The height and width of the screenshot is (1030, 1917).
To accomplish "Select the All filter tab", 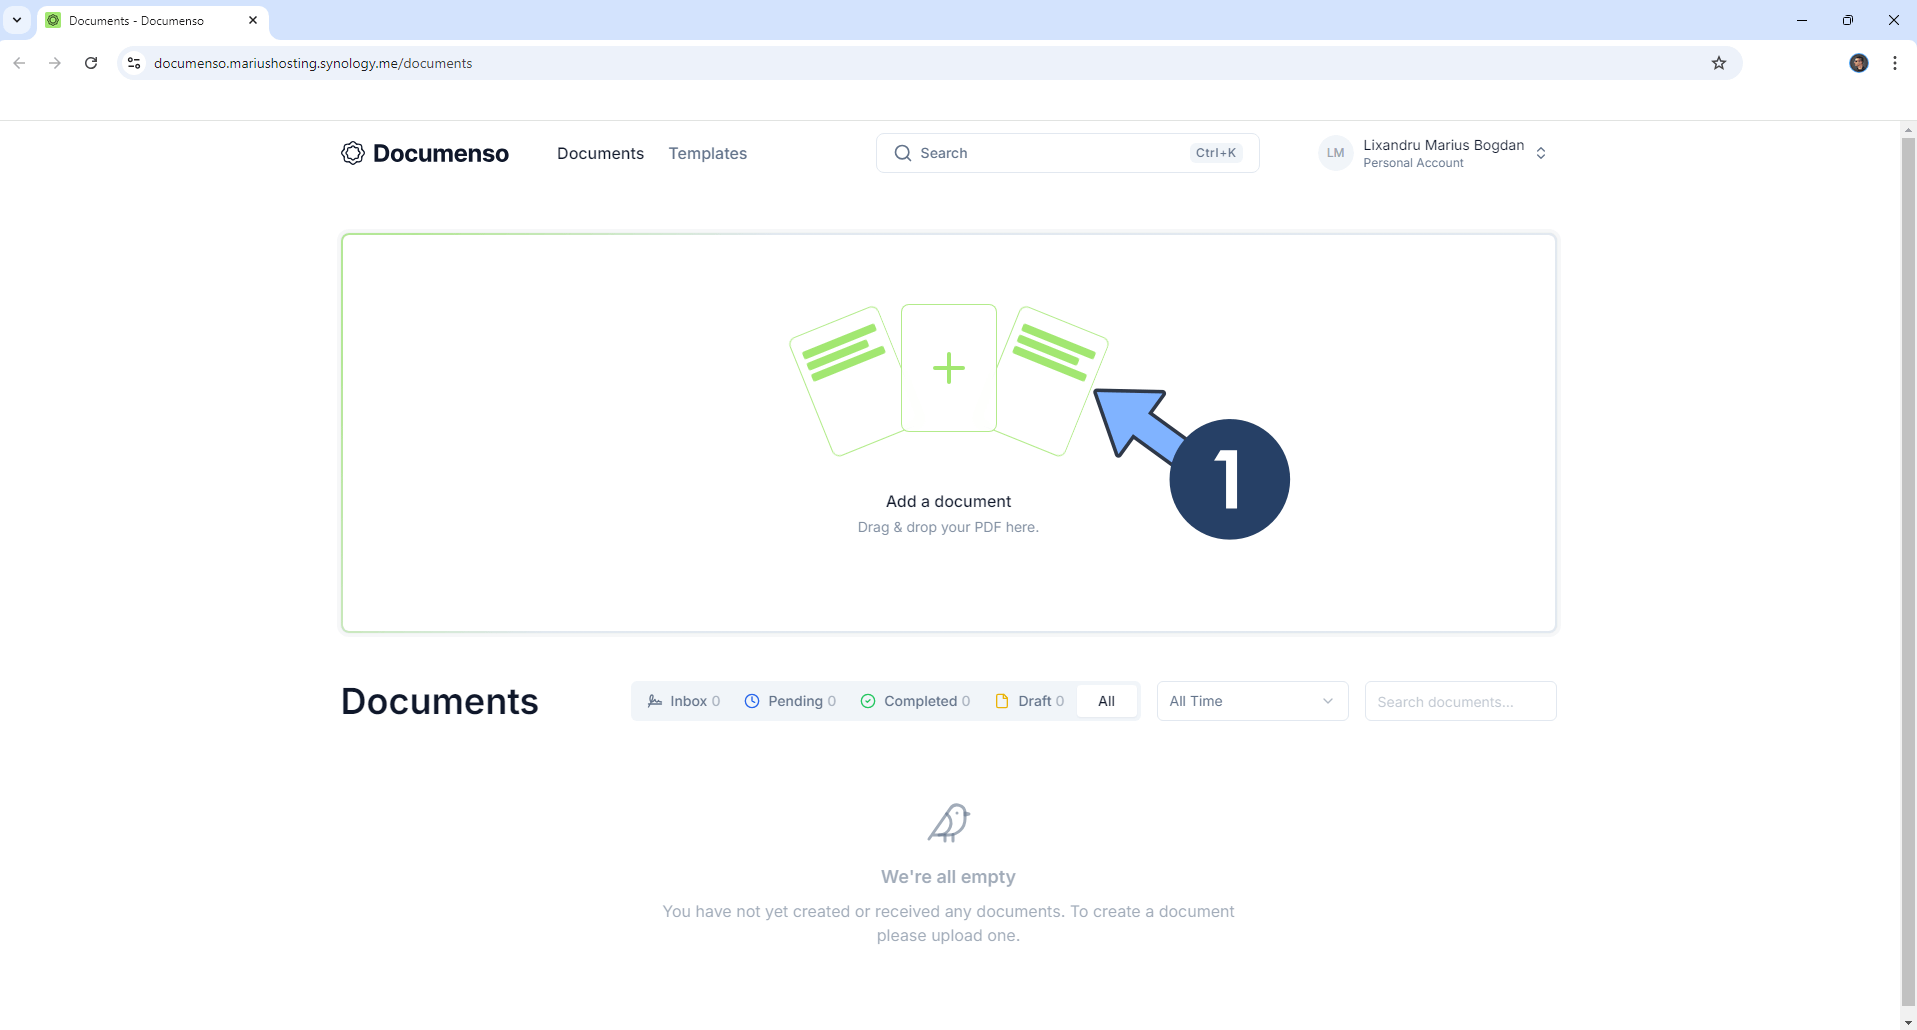I will 1106,701.
